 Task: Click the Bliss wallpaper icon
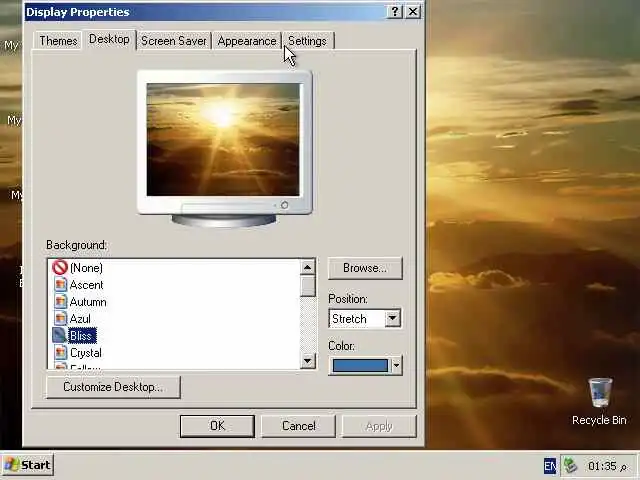pyautogui.click(x=60, y=336)
